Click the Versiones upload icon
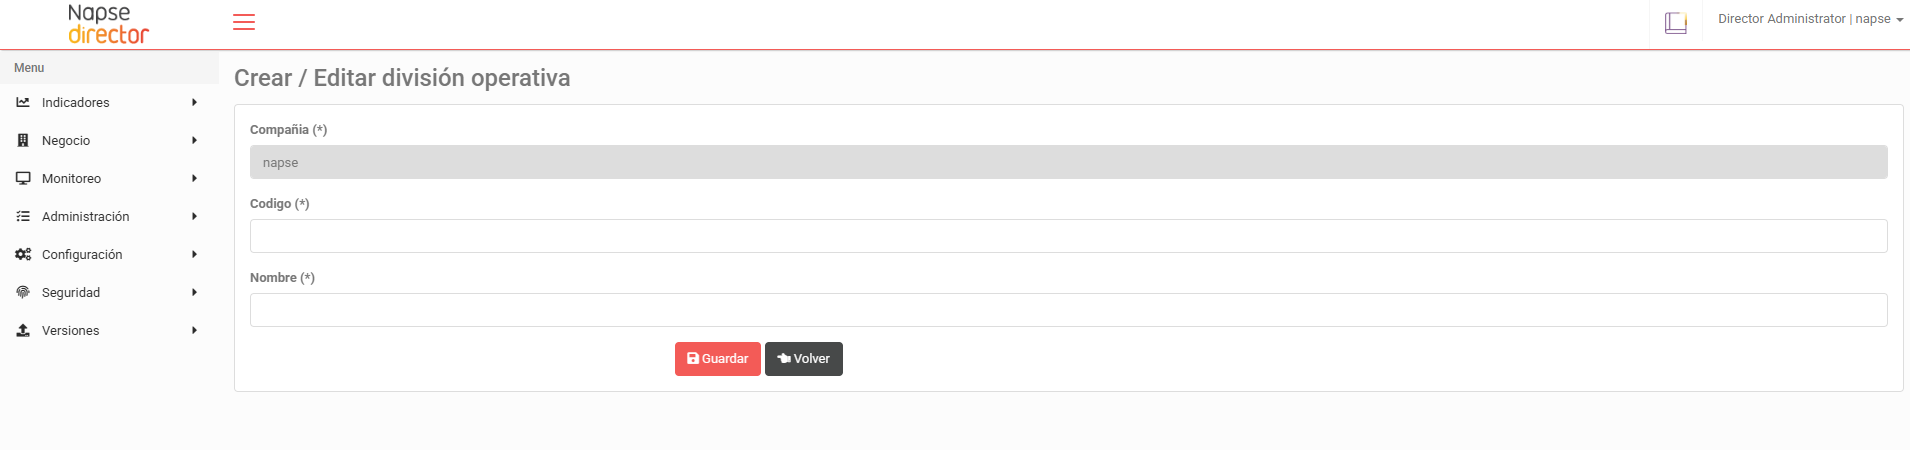This screenshot has height=450, width=1910. coord(23,330)
